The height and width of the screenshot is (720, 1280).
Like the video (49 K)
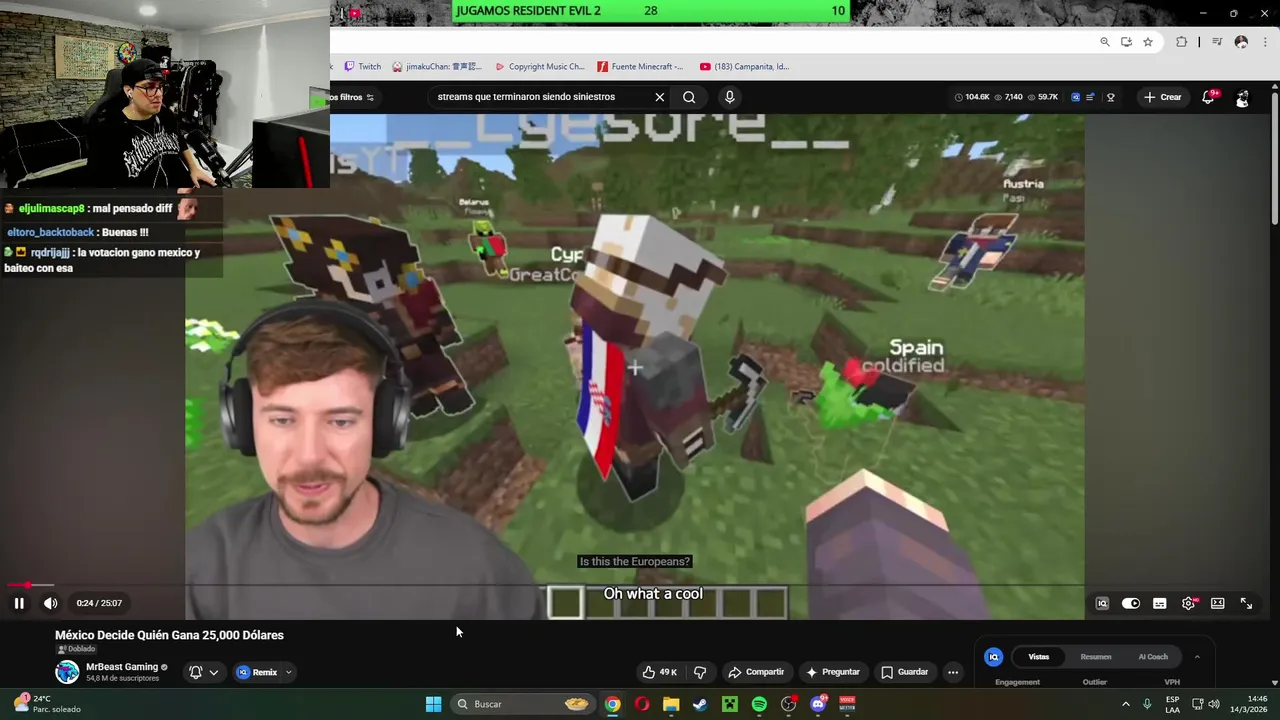click(x=660, y=672)
